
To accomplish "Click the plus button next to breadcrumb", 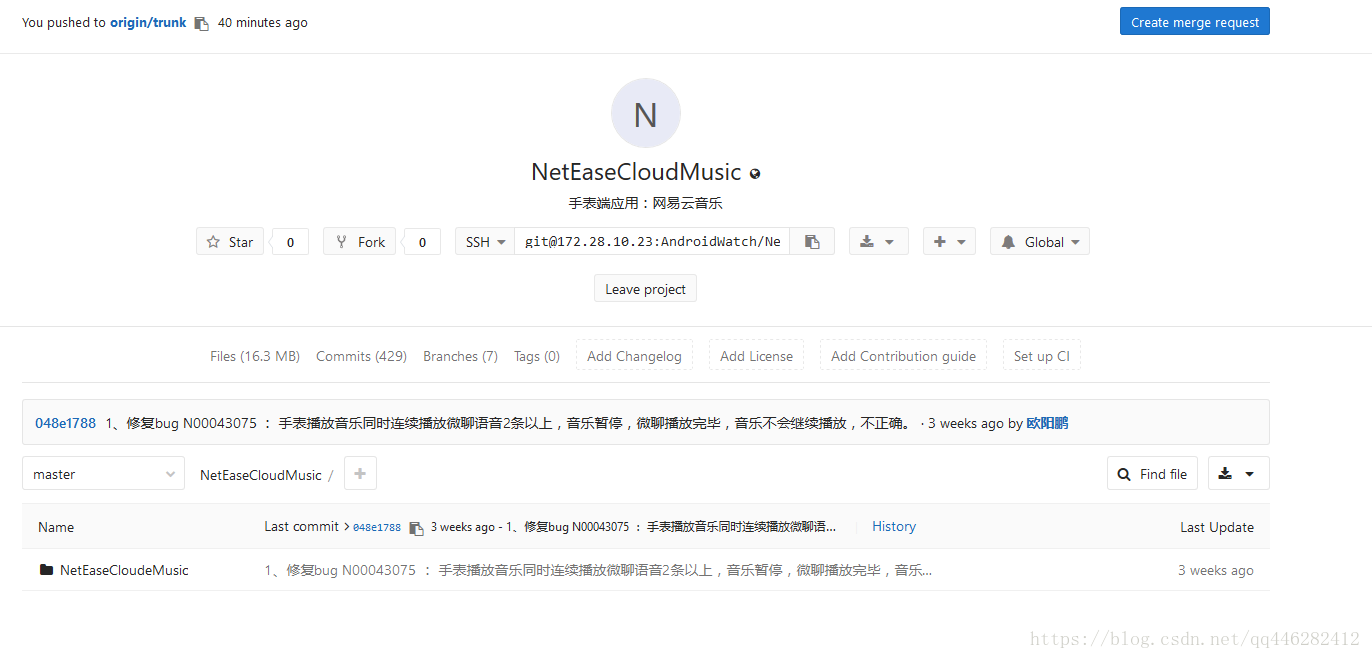I will [360, 474].
